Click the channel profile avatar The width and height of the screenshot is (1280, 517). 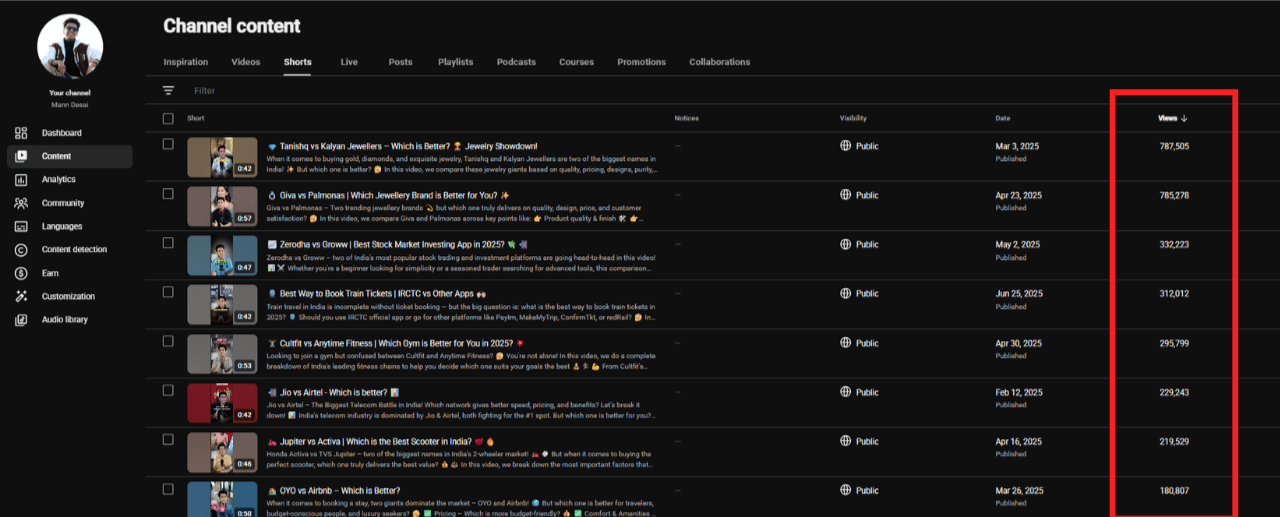[x=70, y=47]
